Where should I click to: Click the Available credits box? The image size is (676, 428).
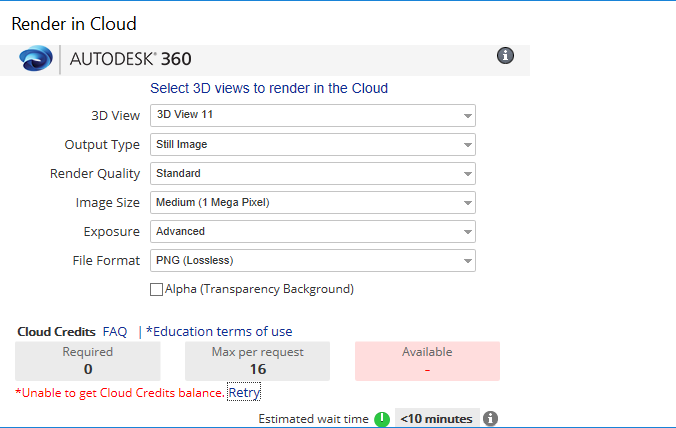click(427, 361)
